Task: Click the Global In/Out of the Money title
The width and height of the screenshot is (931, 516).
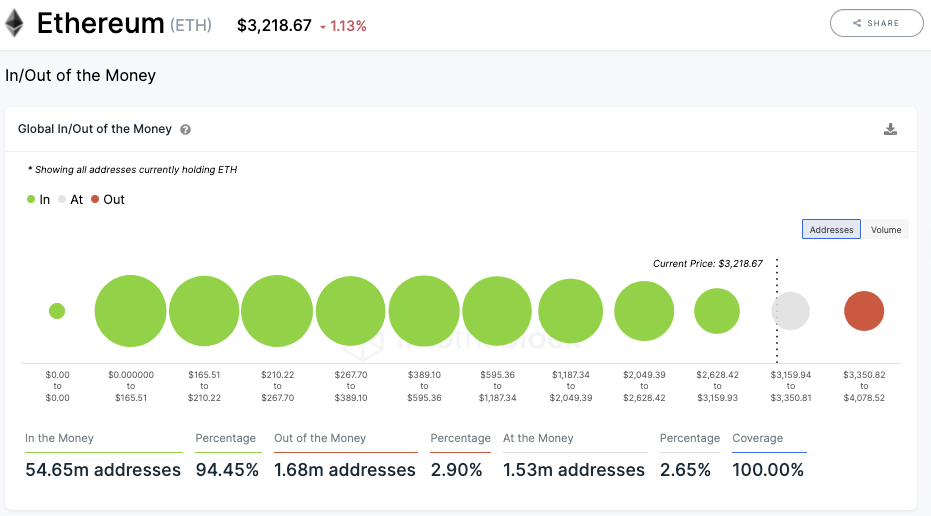Action: 94,129
